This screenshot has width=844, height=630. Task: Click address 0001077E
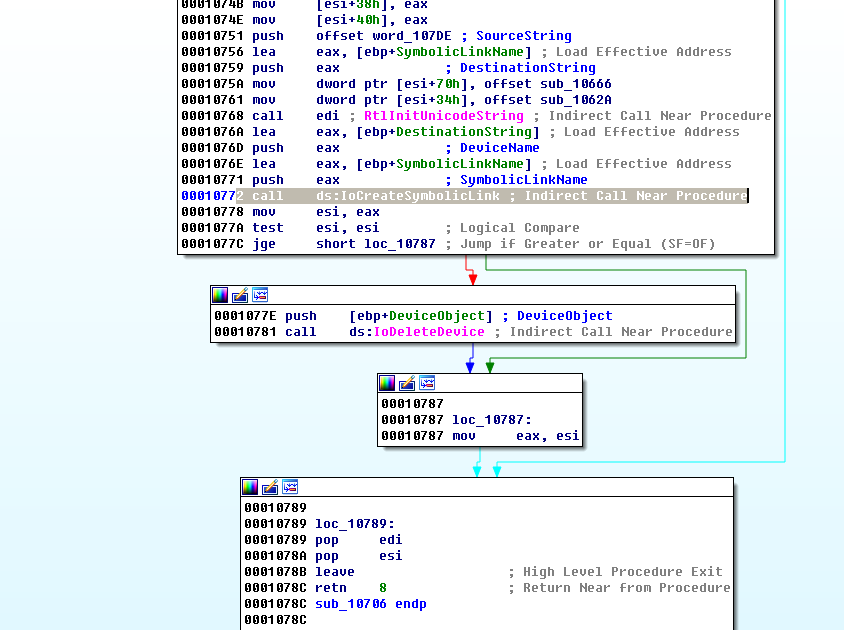point(245,316)
